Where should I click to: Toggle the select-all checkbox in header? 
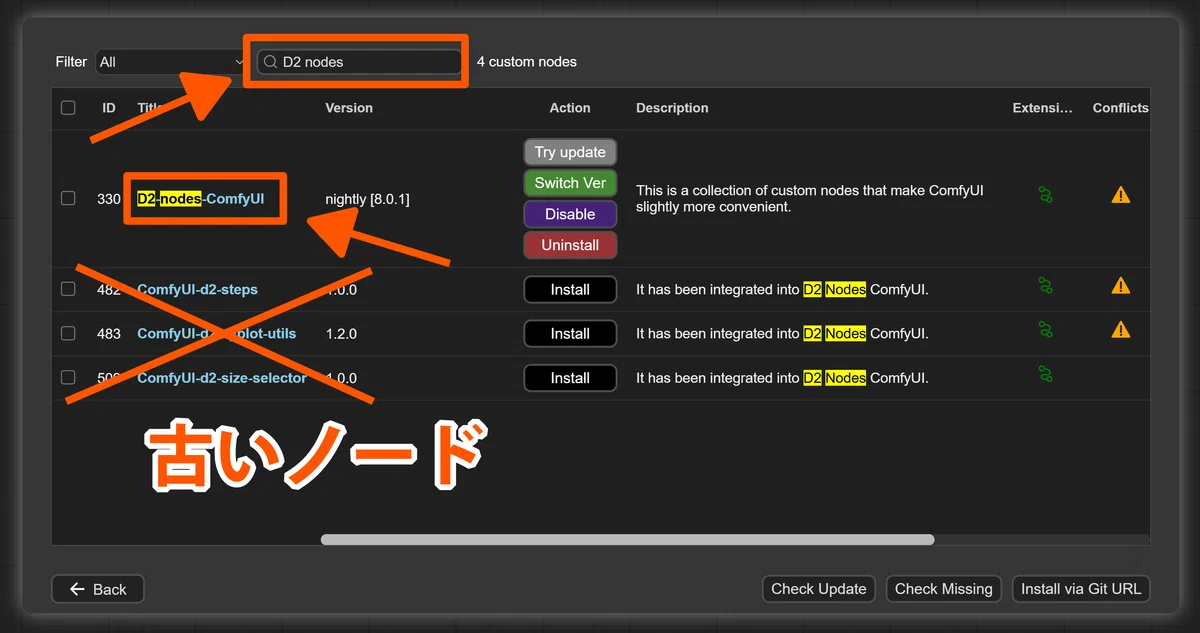tap(68, 108)
